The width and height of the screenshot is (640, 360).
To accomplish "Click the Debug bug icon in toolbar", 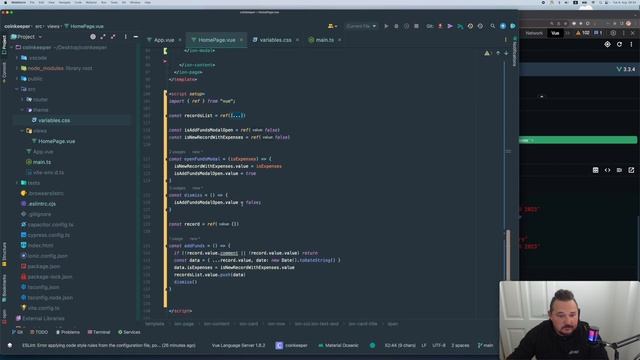I will [x=396, y=26].
